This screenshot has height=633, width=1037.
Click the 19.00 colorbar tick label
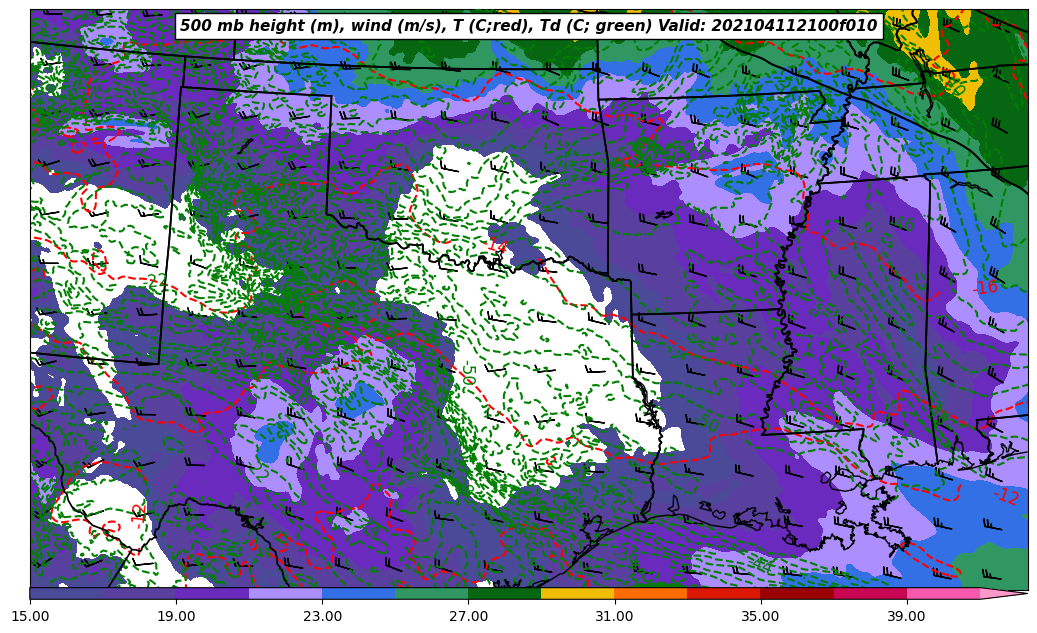[x=176, y=617]
